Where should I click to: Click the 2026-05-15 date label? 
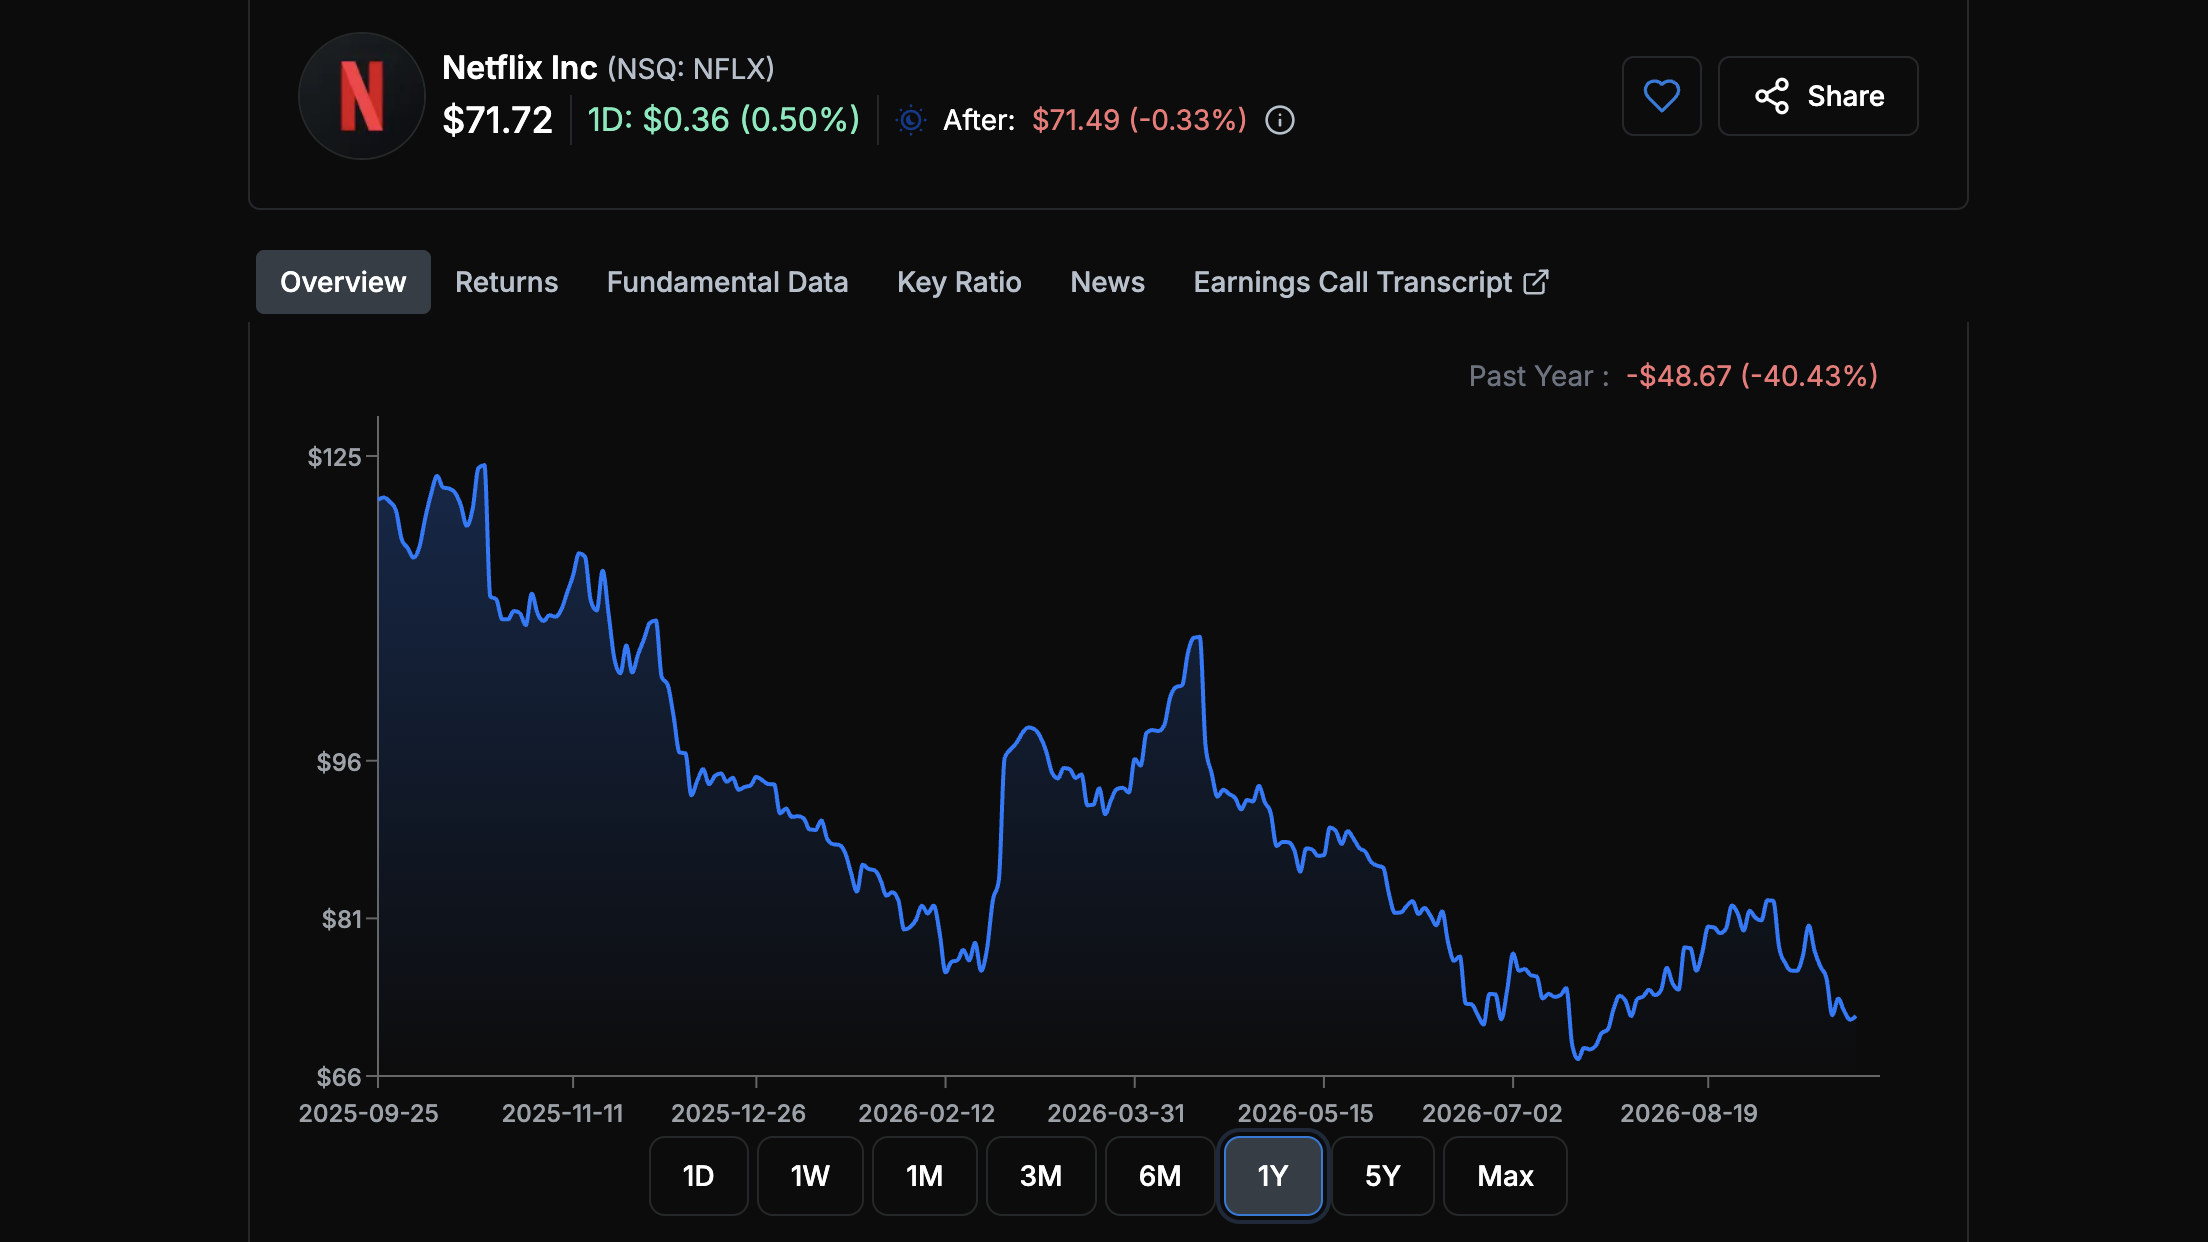(x=1305, y=1113)
